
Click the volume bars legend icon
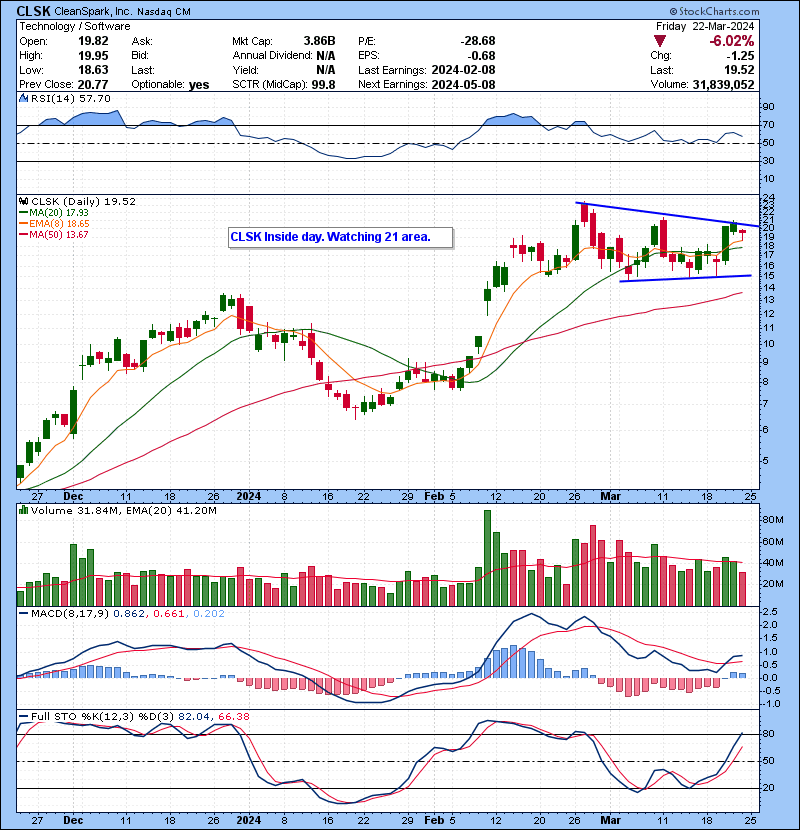coord(23,510)
